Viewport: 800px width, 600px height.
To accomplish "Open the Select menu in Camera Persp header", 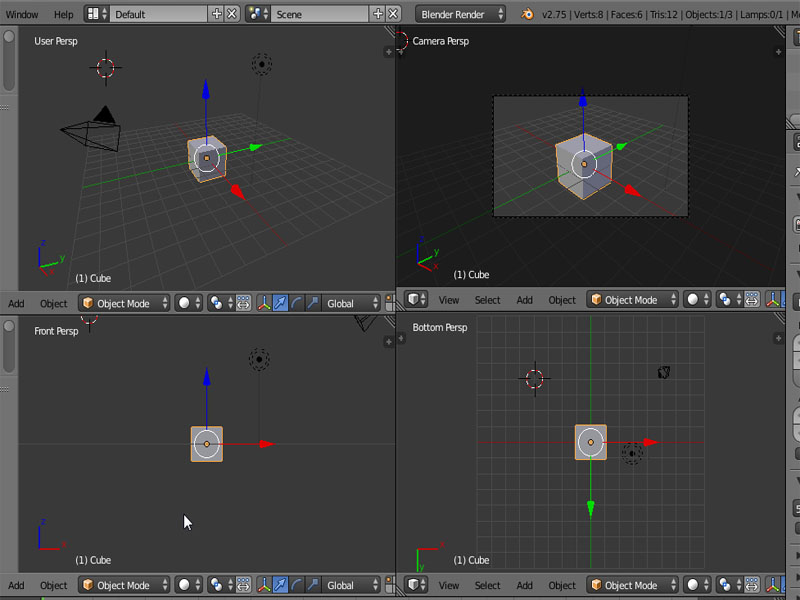I will 487,300.
